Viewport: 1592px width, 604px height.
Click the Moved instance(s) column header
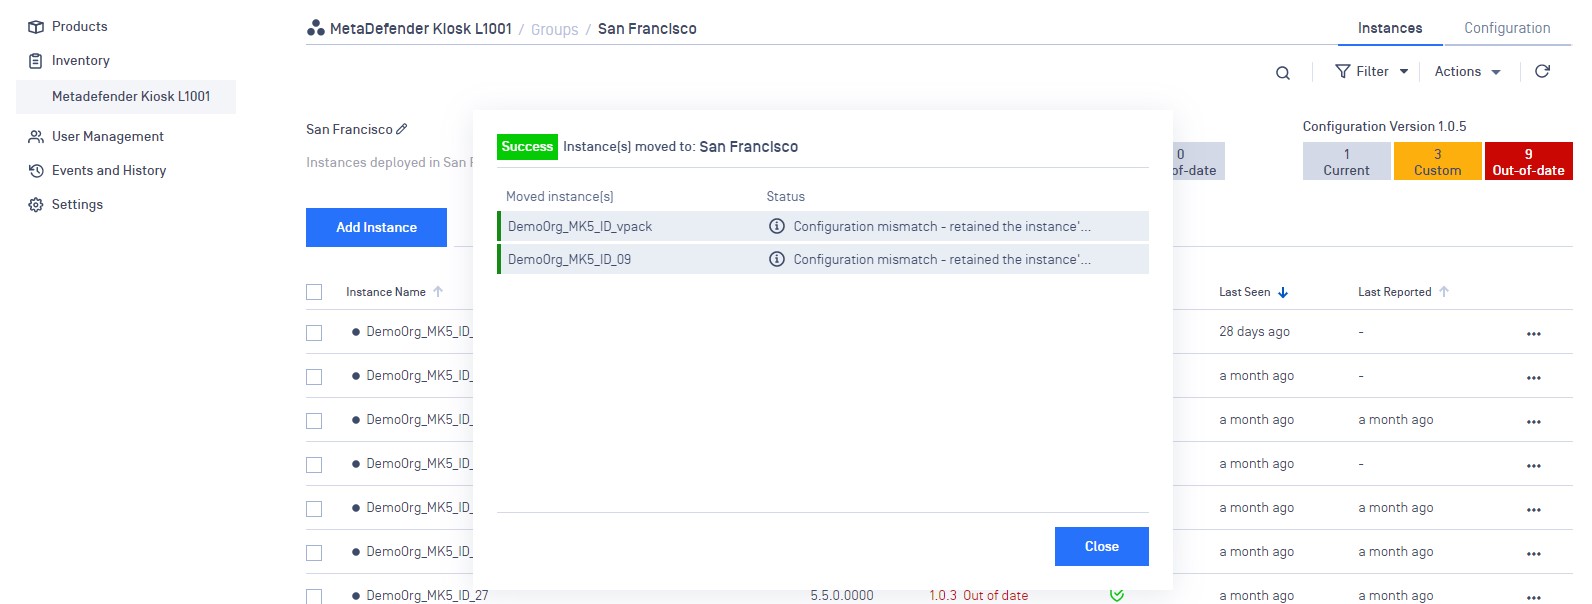point(560,197)
